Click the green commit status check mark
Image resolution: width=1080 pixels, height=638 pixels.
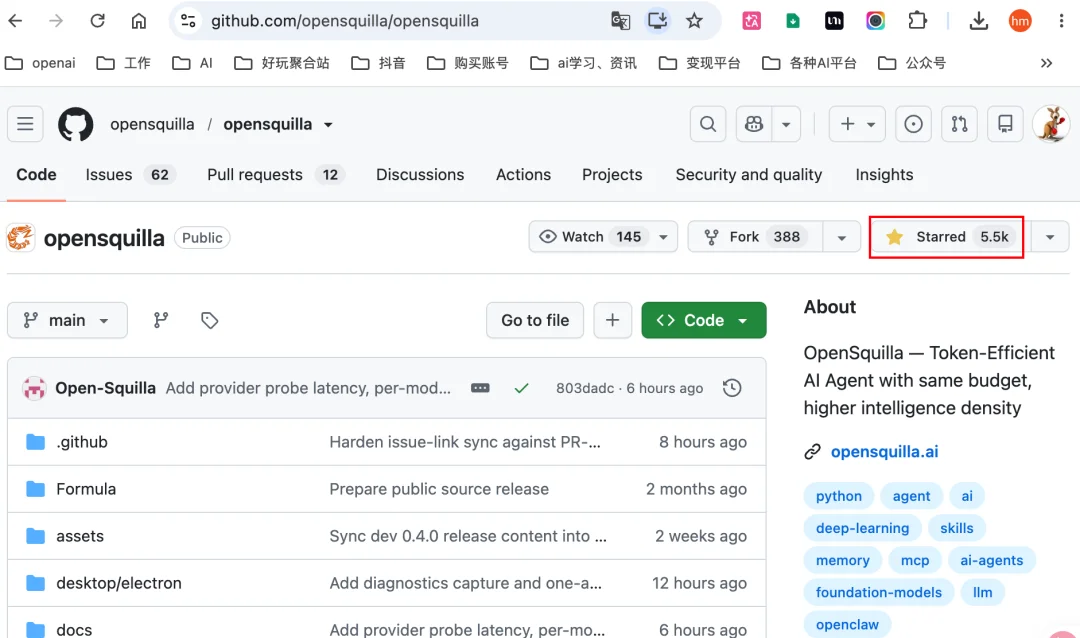coord(521,388)
